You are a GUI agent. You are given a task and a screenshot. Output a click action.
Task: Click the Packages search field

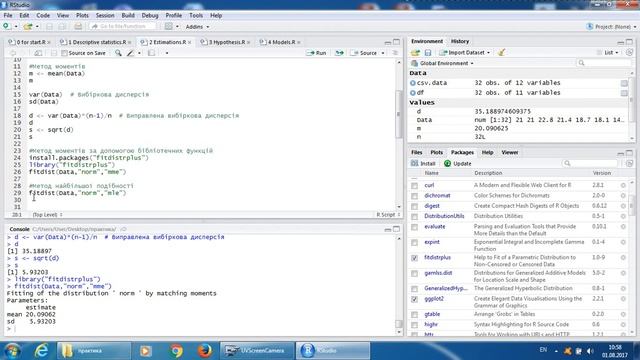point(590,163)
